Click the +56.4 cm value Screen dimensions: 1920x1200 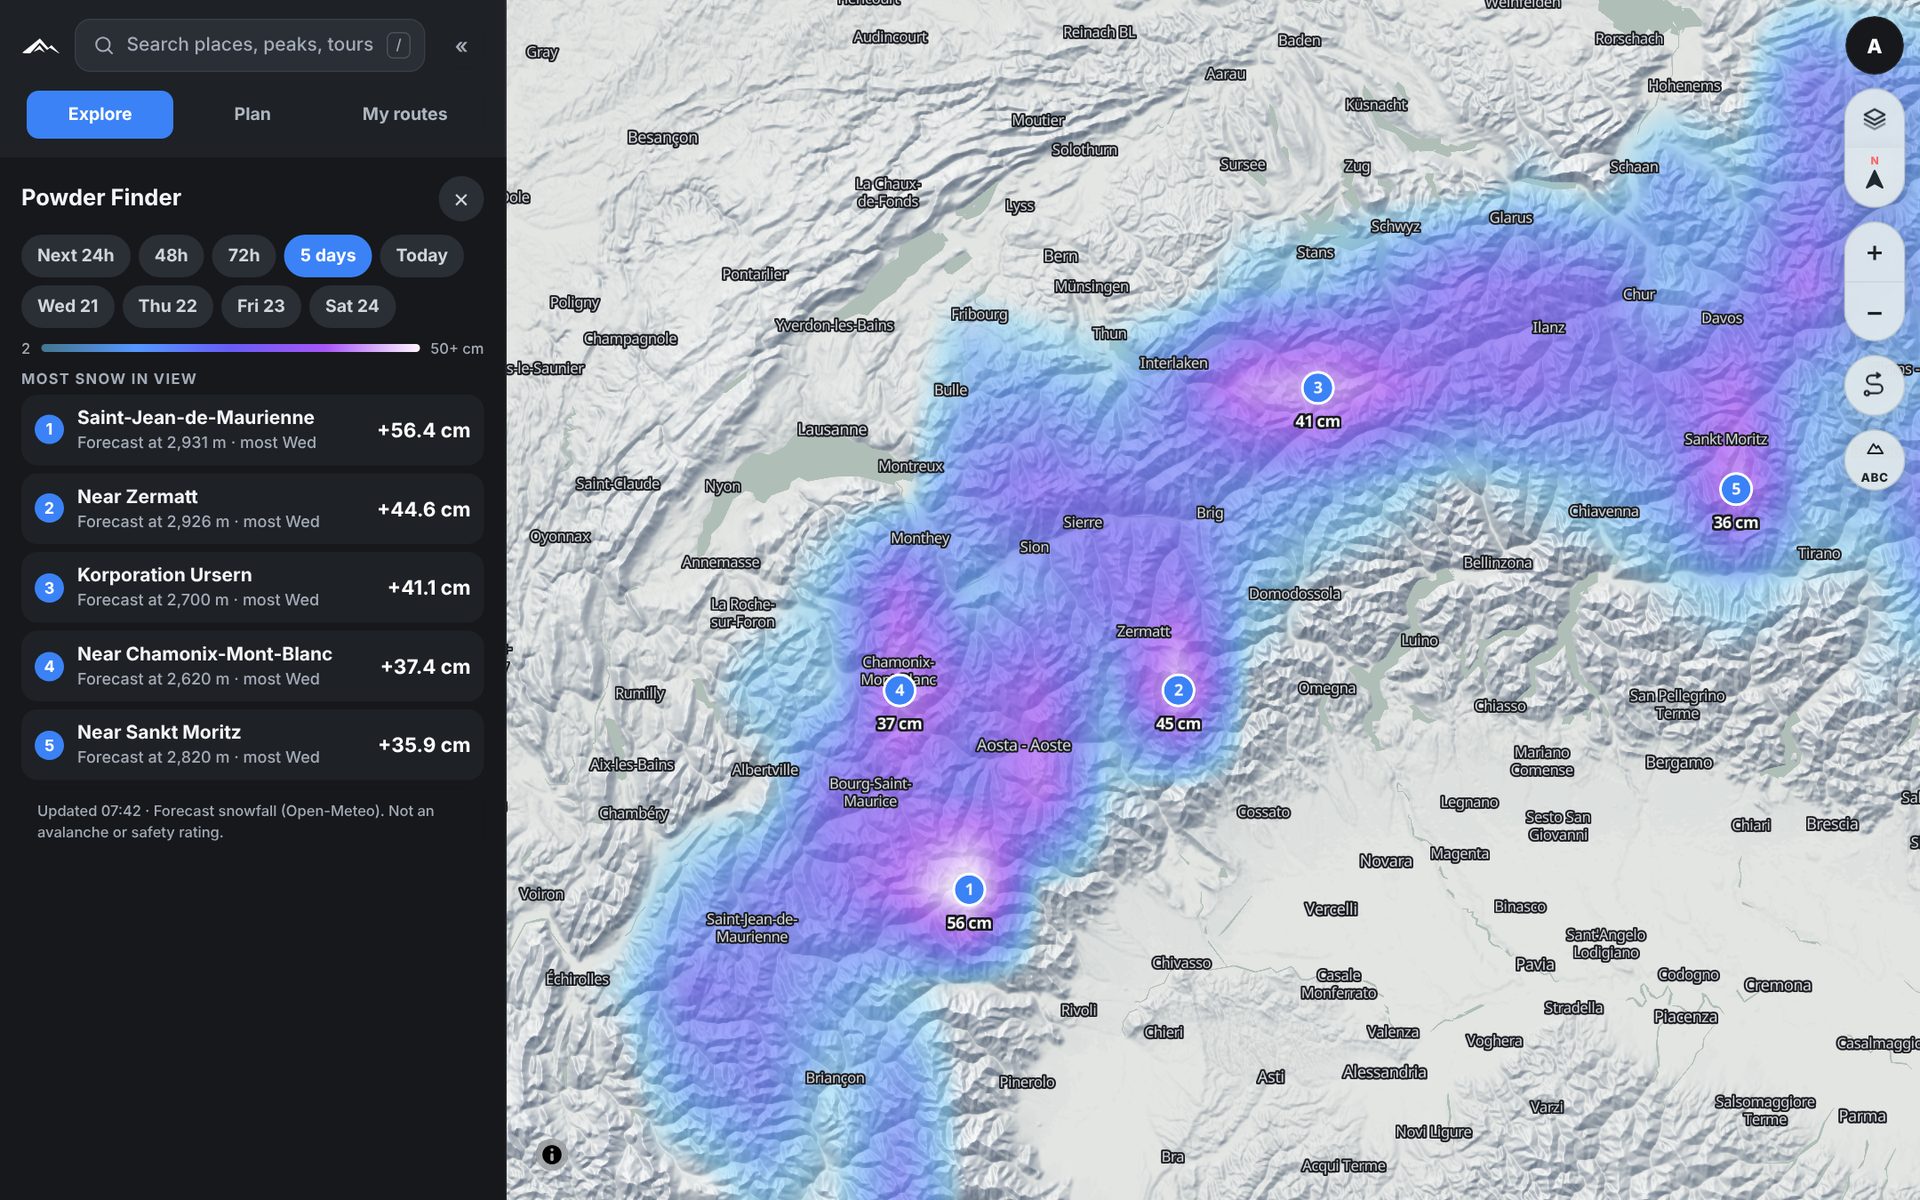[x=423, y=430]
